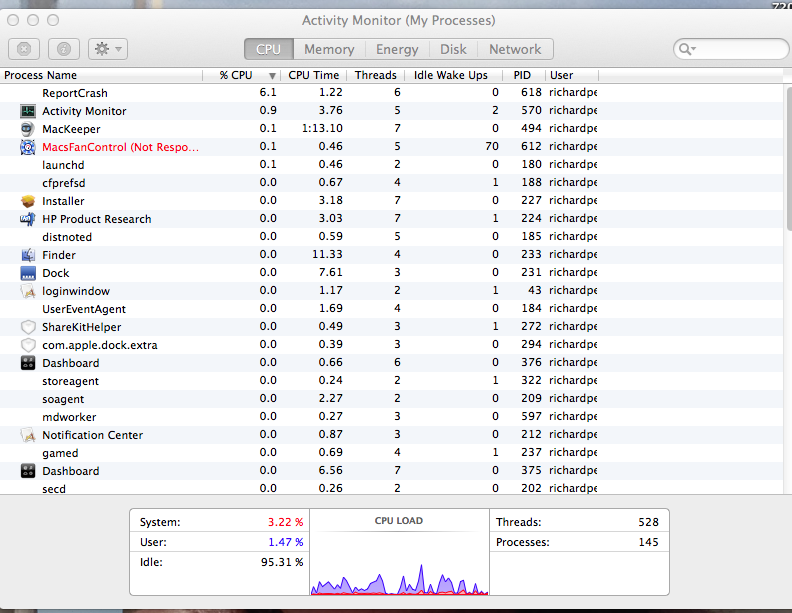This screenshot has width=792, height=613.
Task: Click the Idle 95.31 % value
Action: [x=282, y=562]
